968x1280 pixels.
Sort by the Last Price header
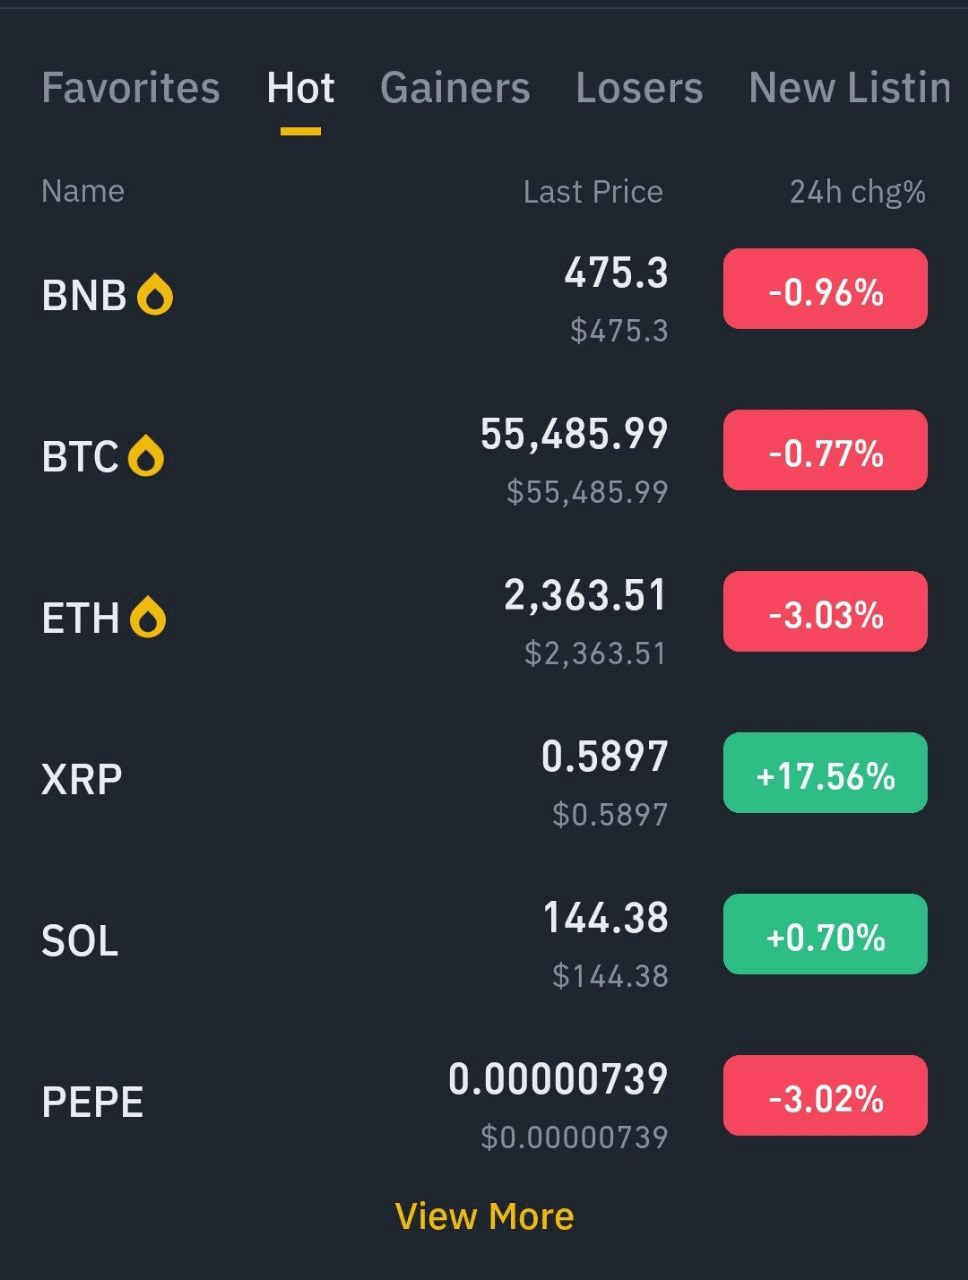coord(592,191)
